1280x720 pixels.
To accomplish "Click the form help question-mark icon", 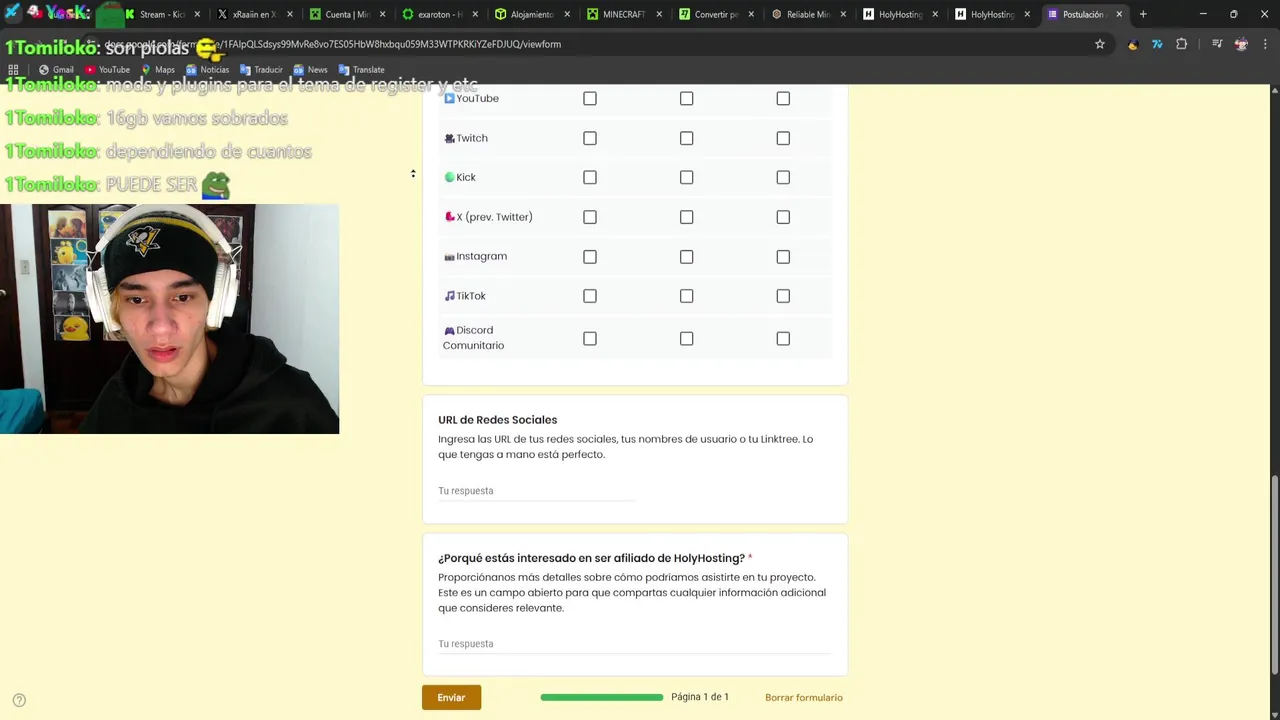I will click(x=19, y=701).
